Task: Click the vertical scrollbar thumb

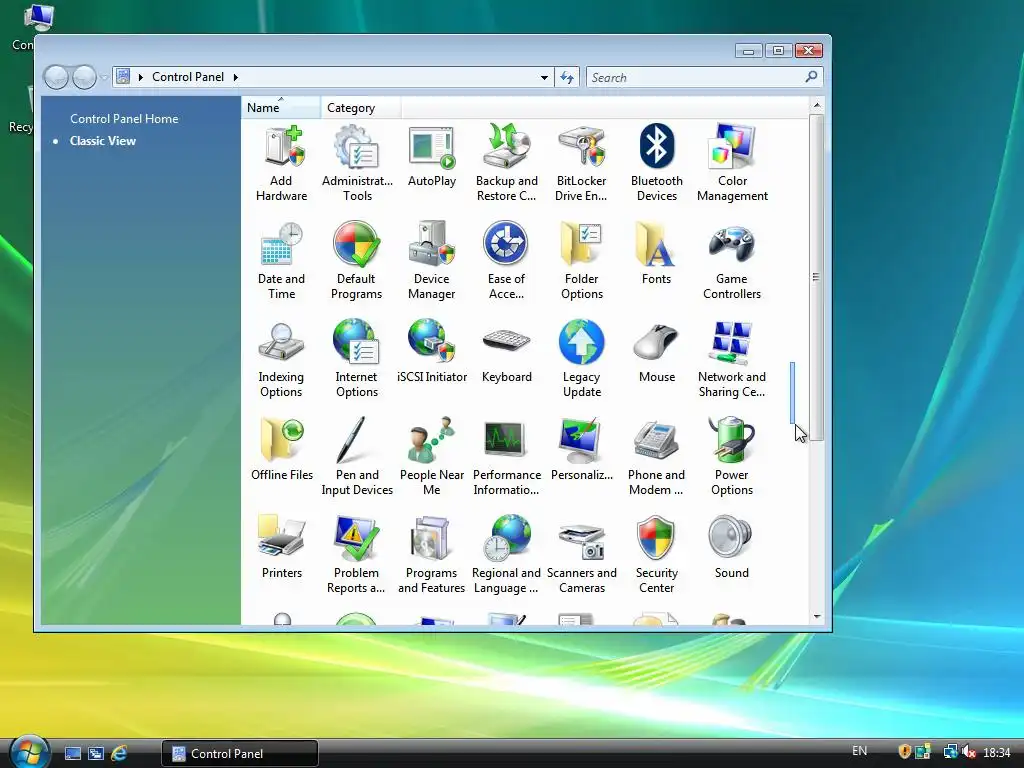Action: (x=816, y=278)
